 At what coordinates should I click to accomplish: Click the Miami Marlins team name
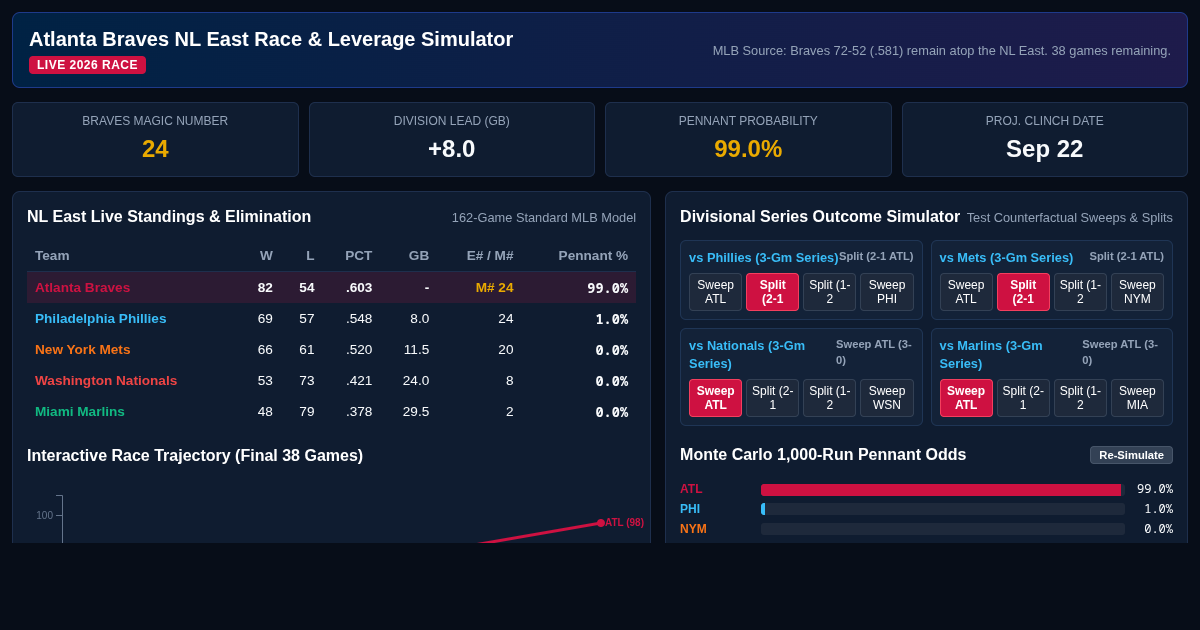tap(80, 411)
